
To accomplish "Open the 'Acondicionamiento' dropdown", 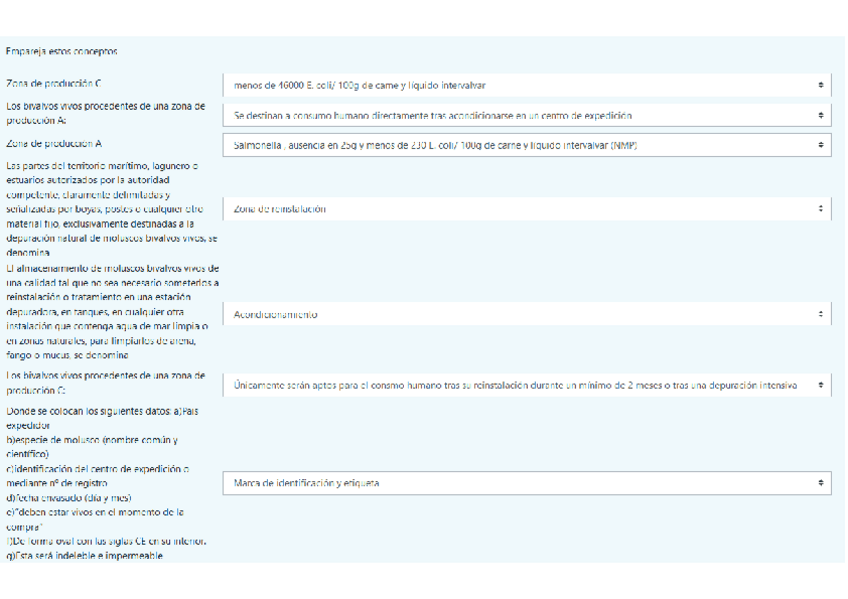I will coord(527,314).
